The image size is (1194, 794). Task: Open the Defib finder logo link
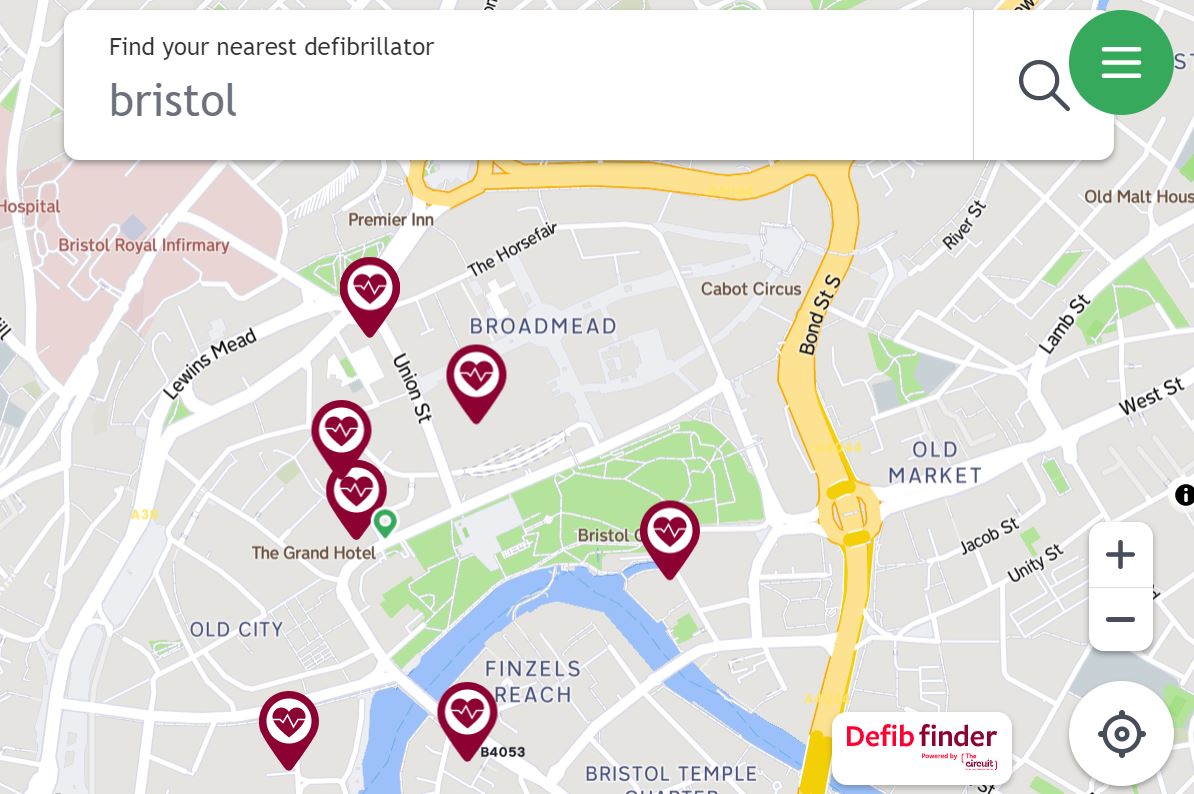point(921,747)
